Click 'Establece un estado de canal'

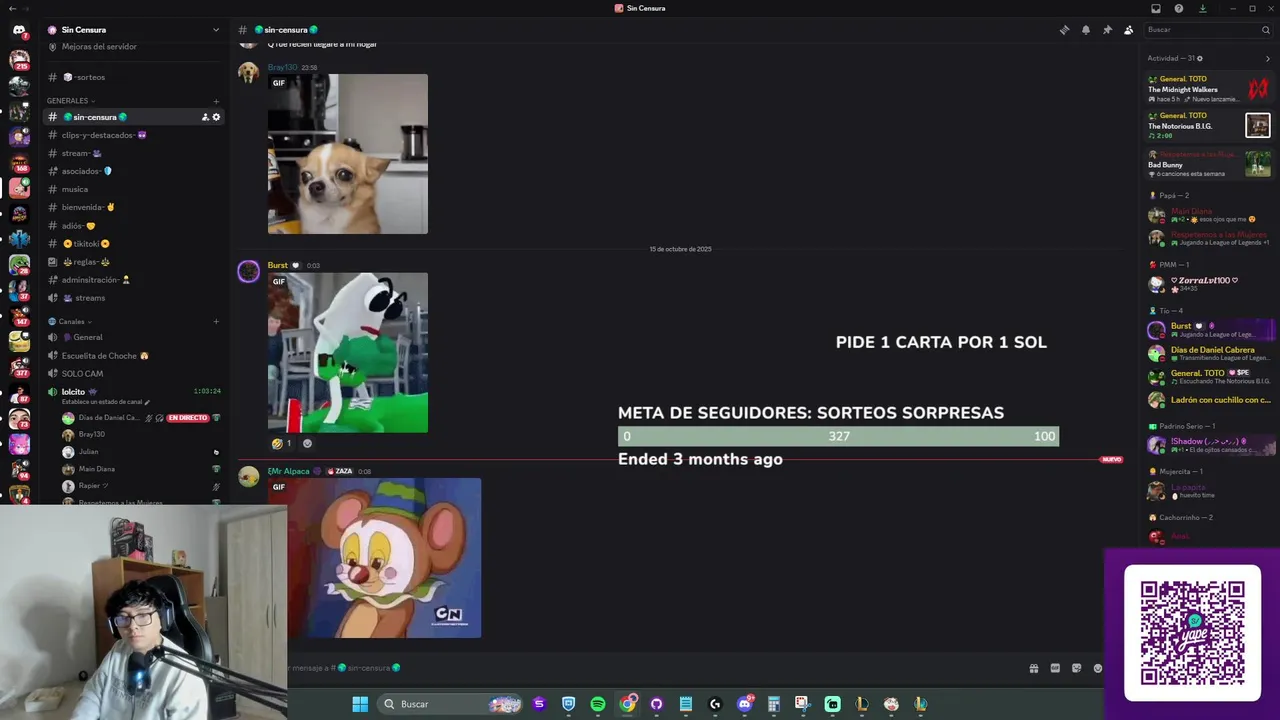[105, 402]
